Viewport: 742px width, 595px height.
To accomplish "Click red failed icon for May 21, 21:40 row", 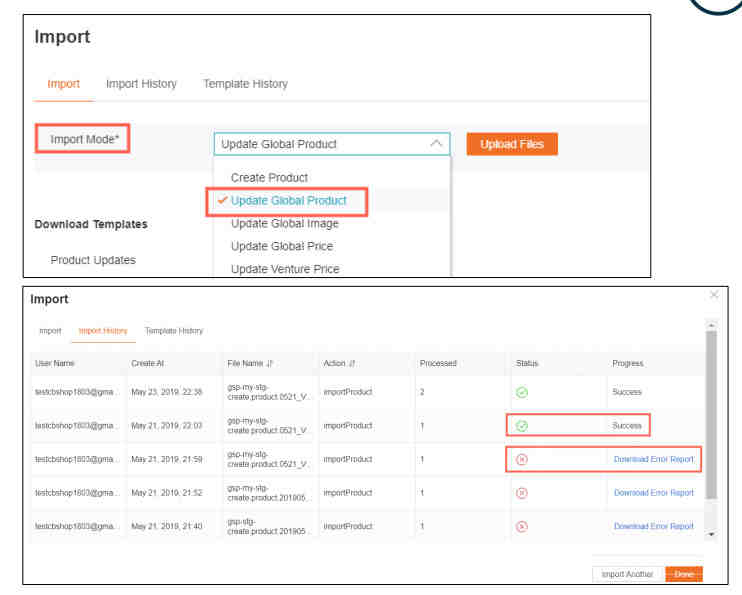I will pos(521,526).
